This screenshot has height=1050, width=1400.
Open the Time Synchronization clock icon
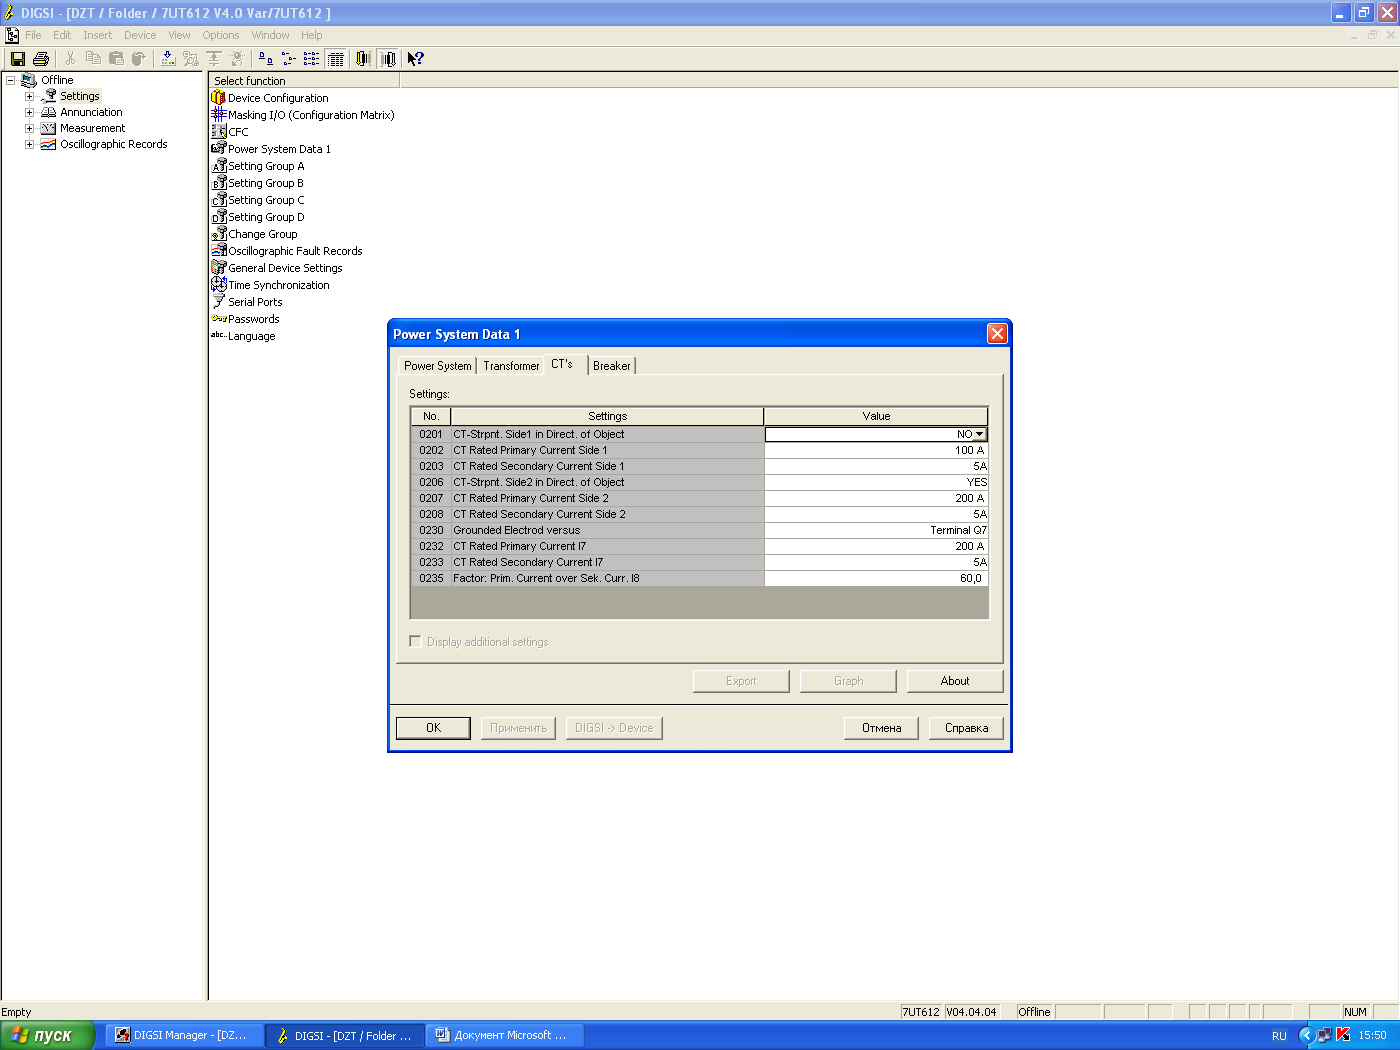(218, 285)
